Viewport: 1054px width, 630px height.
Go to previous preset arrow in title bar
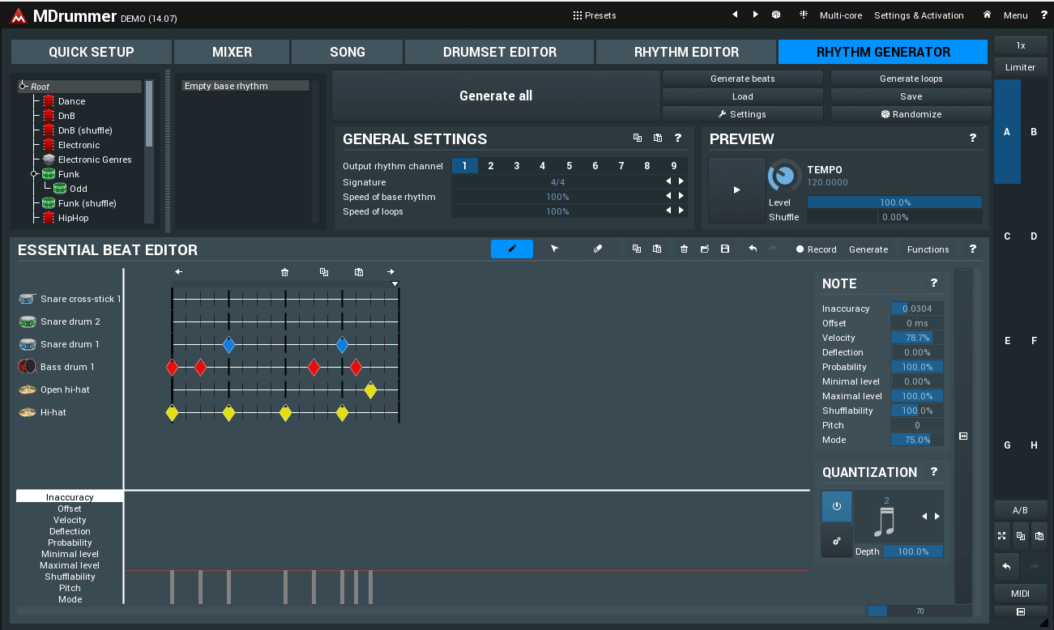pos(735,15)
